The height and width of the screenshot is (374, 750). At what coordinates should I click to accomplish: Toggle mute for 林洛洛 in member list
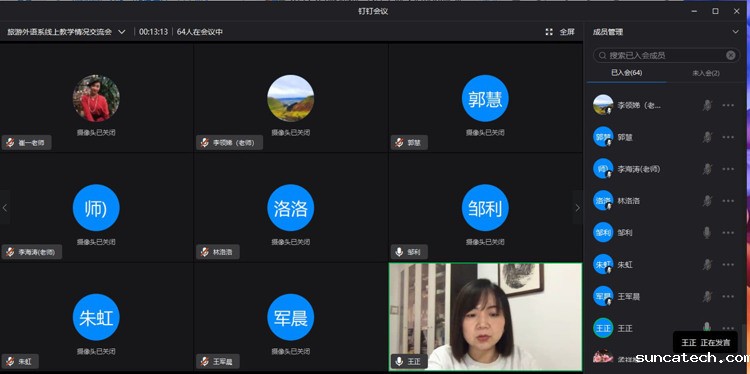click(707, 201)
